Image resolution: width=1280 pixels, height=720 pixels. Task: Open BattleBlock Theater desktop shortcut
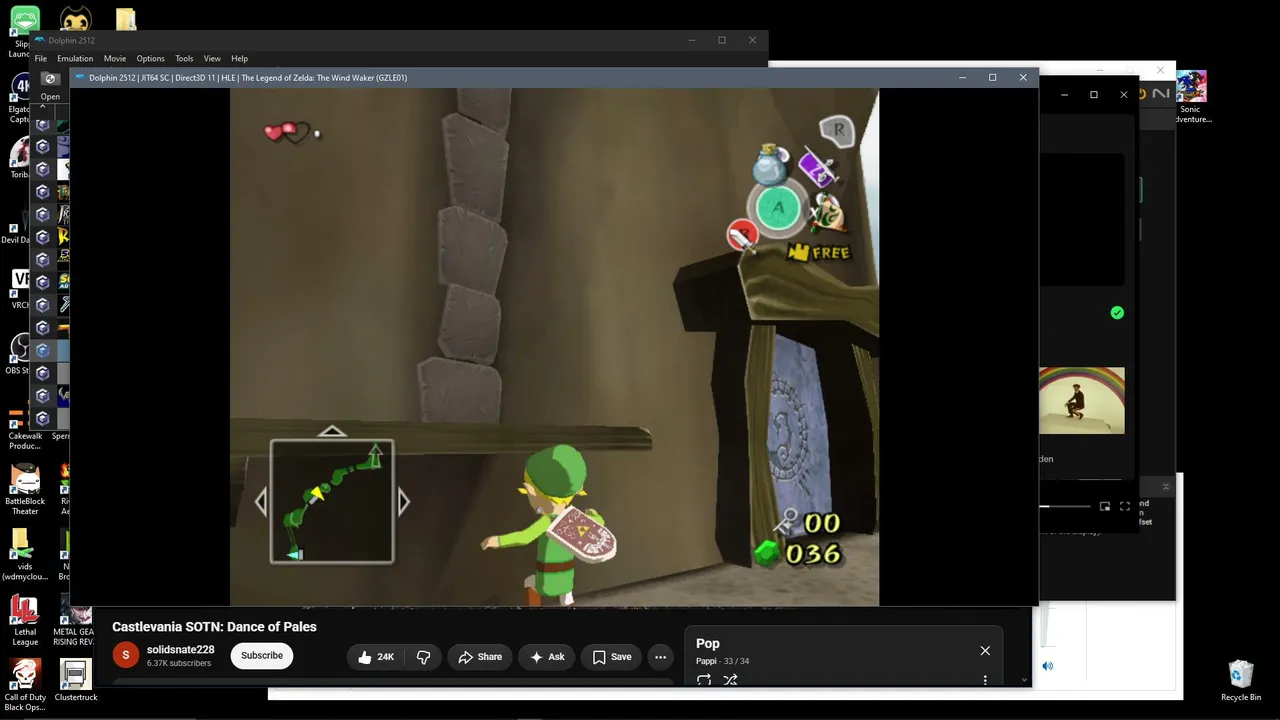pos(25,490)
